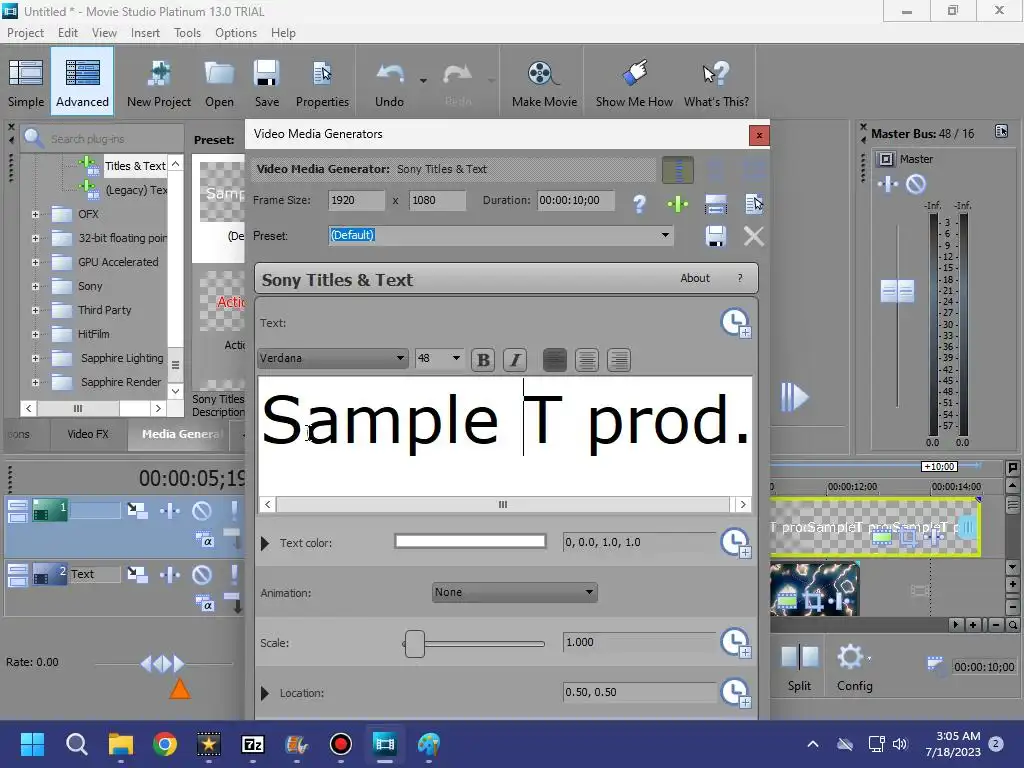
Task: Toggle mute on the Text track
Action: pos(202,575)
